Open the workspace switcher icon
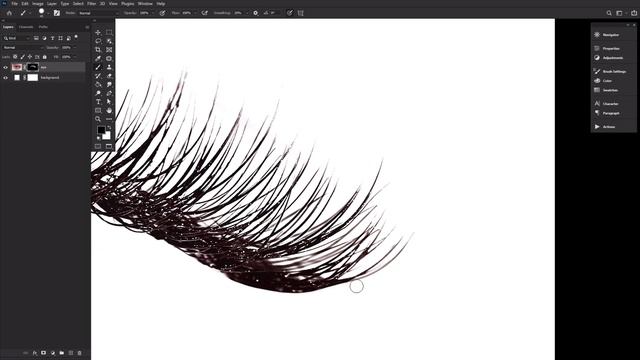This screenshot has height=360, width=640. tap(620, 13)
